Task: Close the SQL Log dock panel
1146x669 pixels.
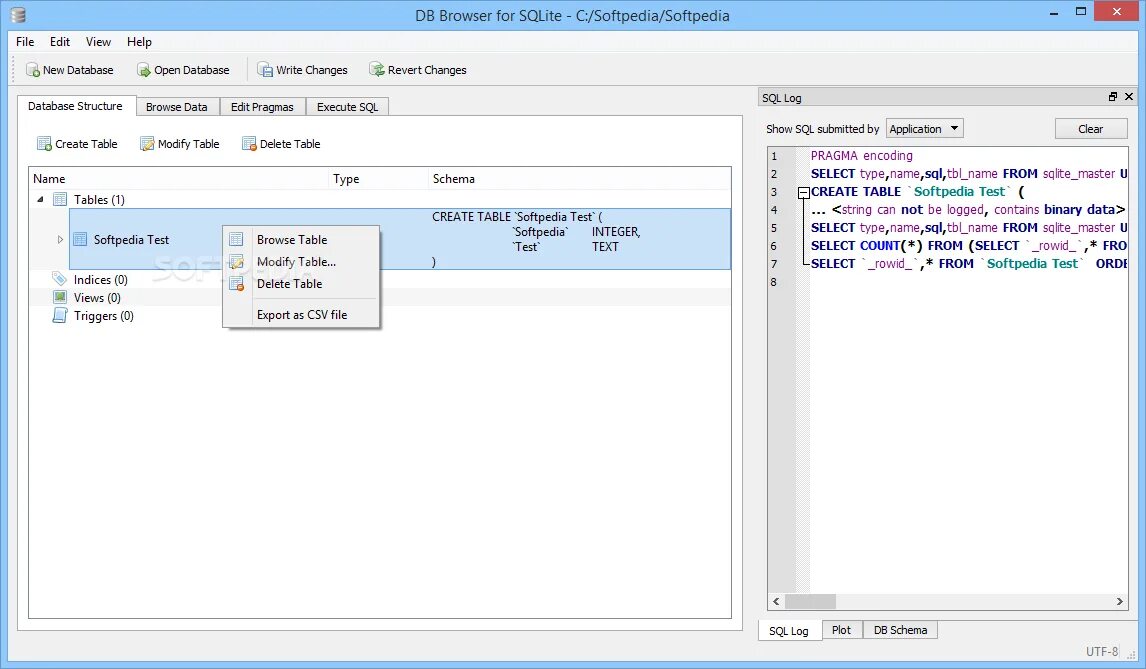Action: pos(1128,97)
